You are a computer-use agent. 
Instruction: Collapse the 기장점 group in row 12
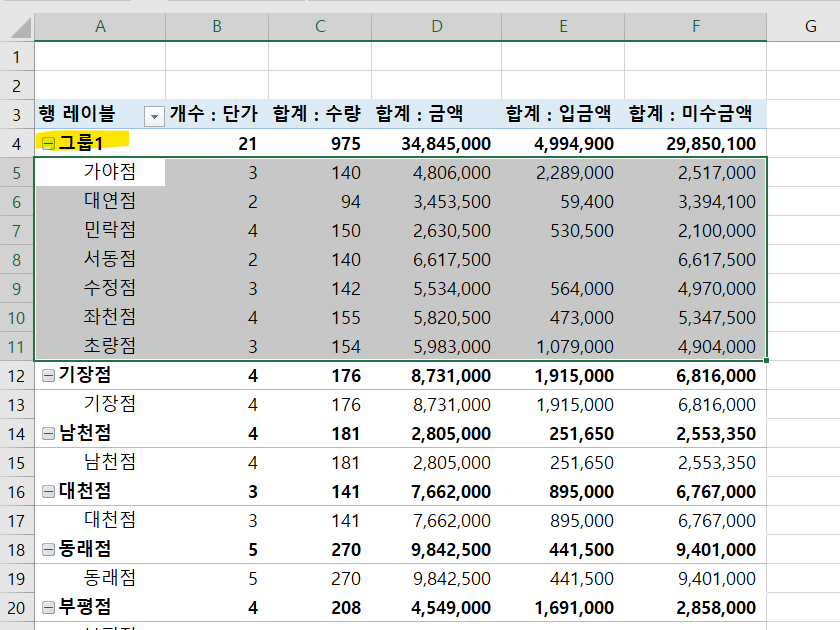point(48,376)
